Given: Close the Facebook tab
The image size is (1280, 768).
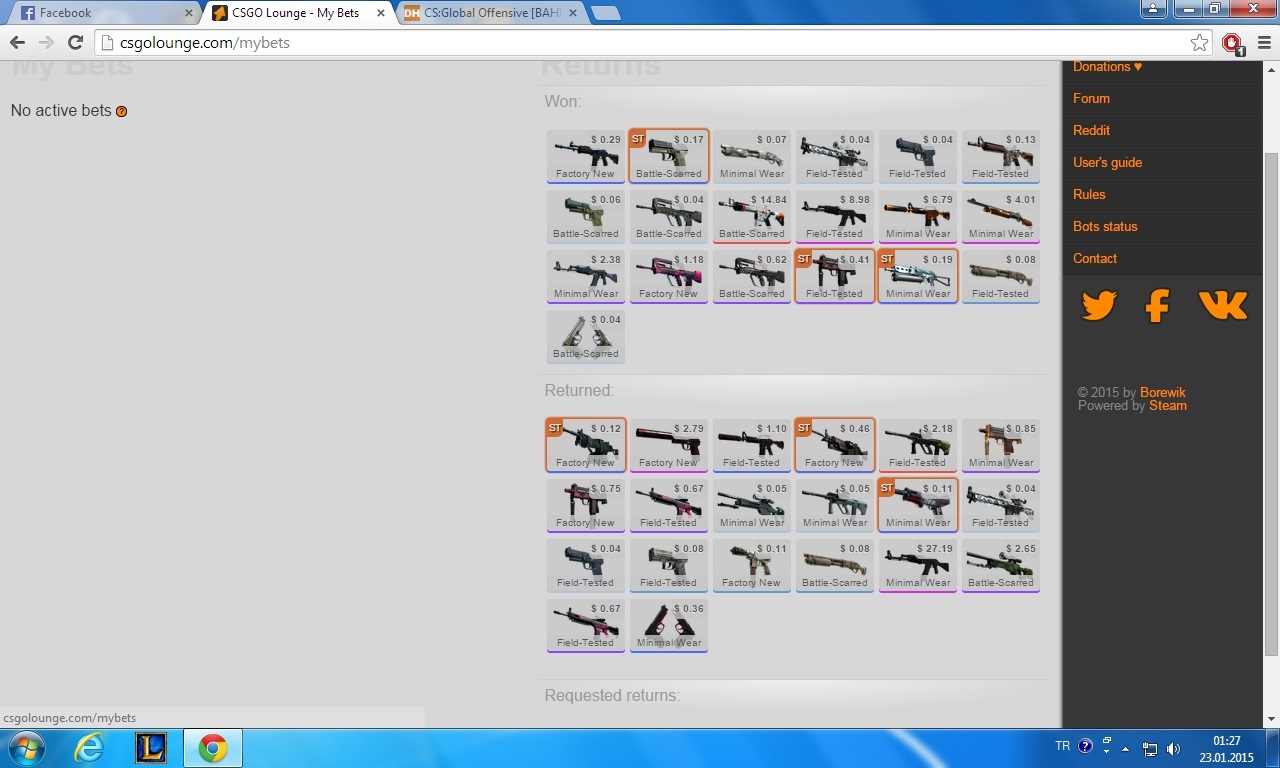Looking at the screenshot, I should pos(189,13).
